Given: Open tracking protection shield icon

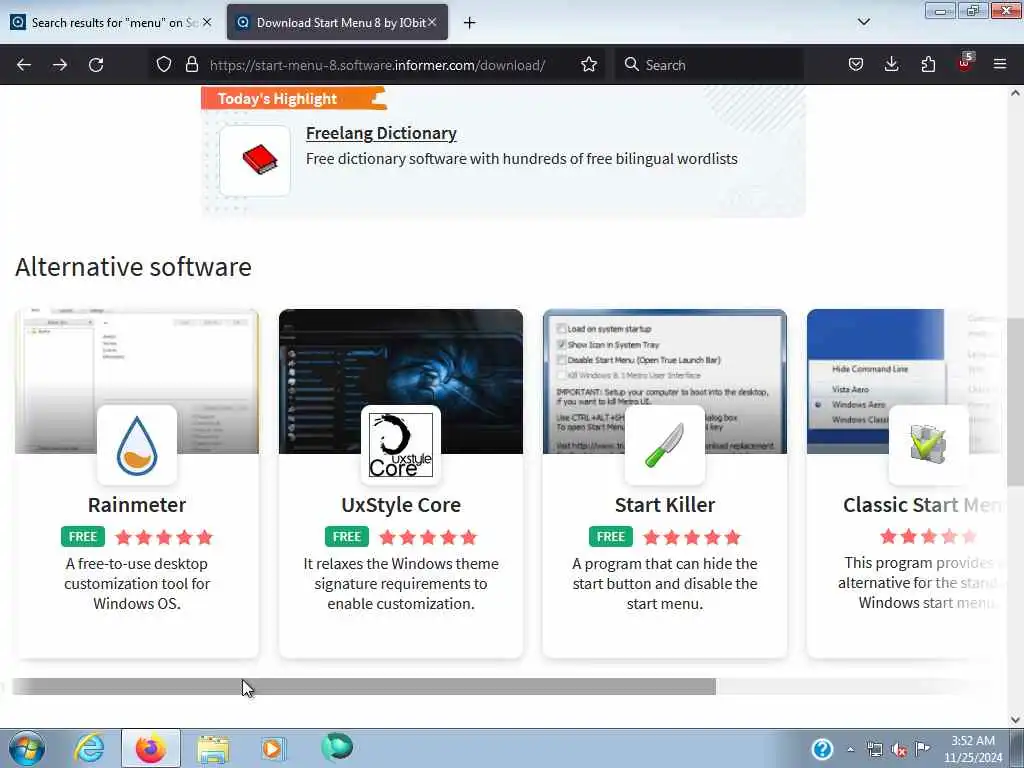Looking at the screenshot, I should [x=164, y=65].
